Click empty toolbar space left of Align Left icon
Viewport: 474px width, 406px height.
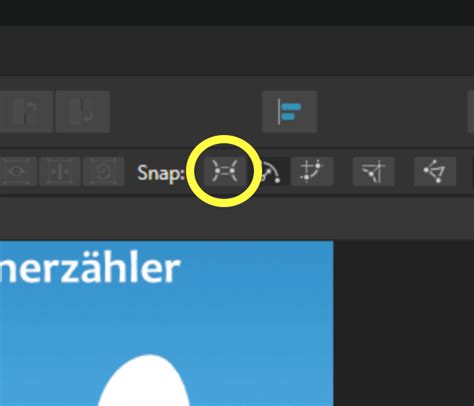(186, 112)
